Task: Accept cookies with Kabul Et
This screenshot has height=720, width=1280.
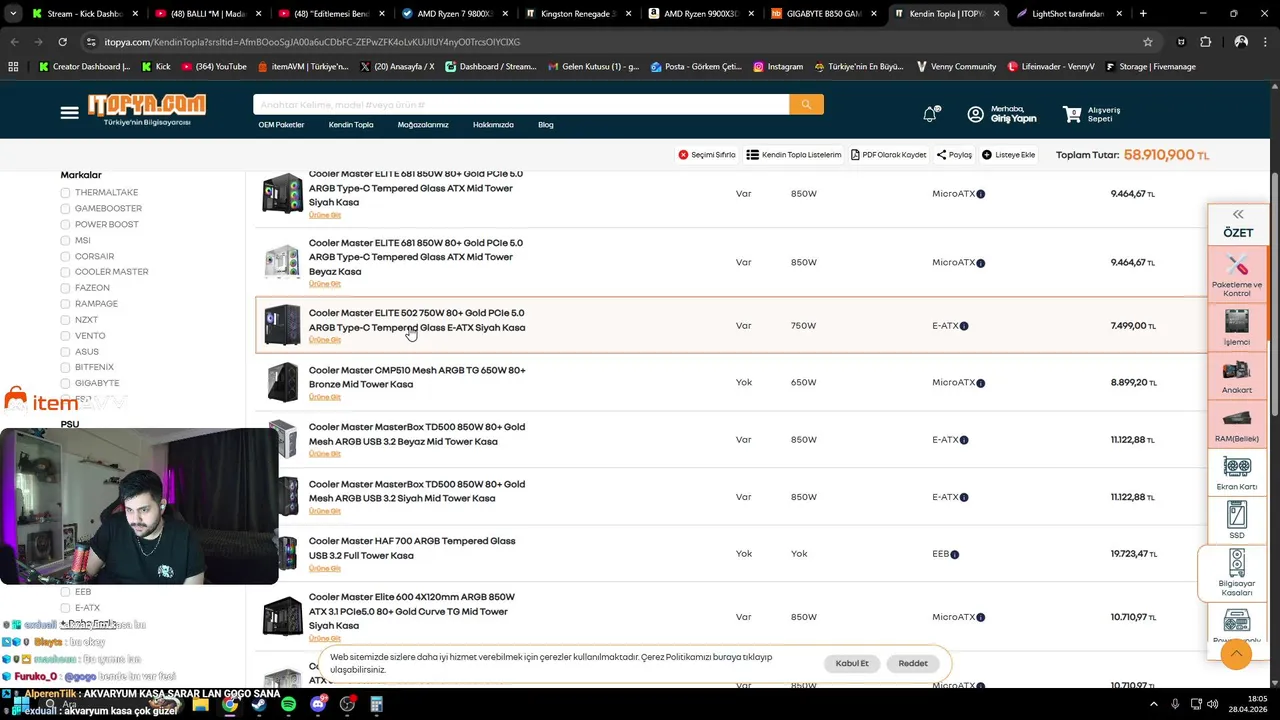Action: tap(852, 663)
